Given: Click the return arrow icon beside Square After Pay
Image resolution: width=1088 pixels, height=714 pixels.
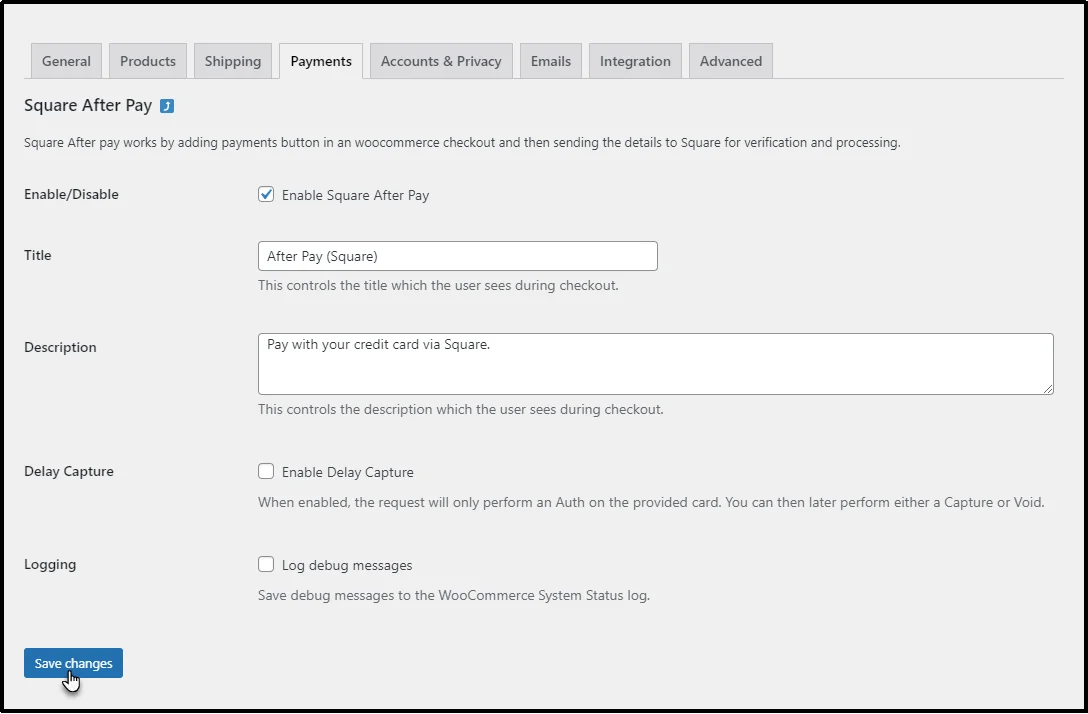Looking at the screenshot, I should [167, 105].
